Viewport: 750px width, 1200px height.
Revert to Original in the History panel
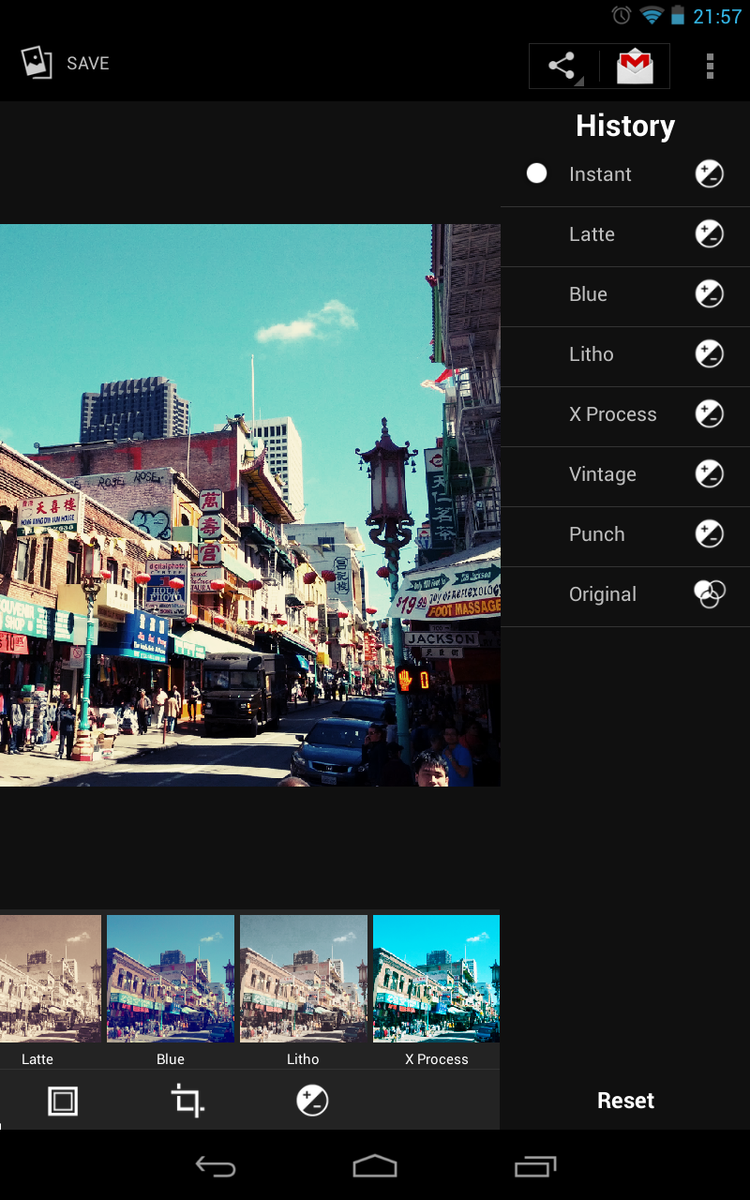(x=602, y=594)
